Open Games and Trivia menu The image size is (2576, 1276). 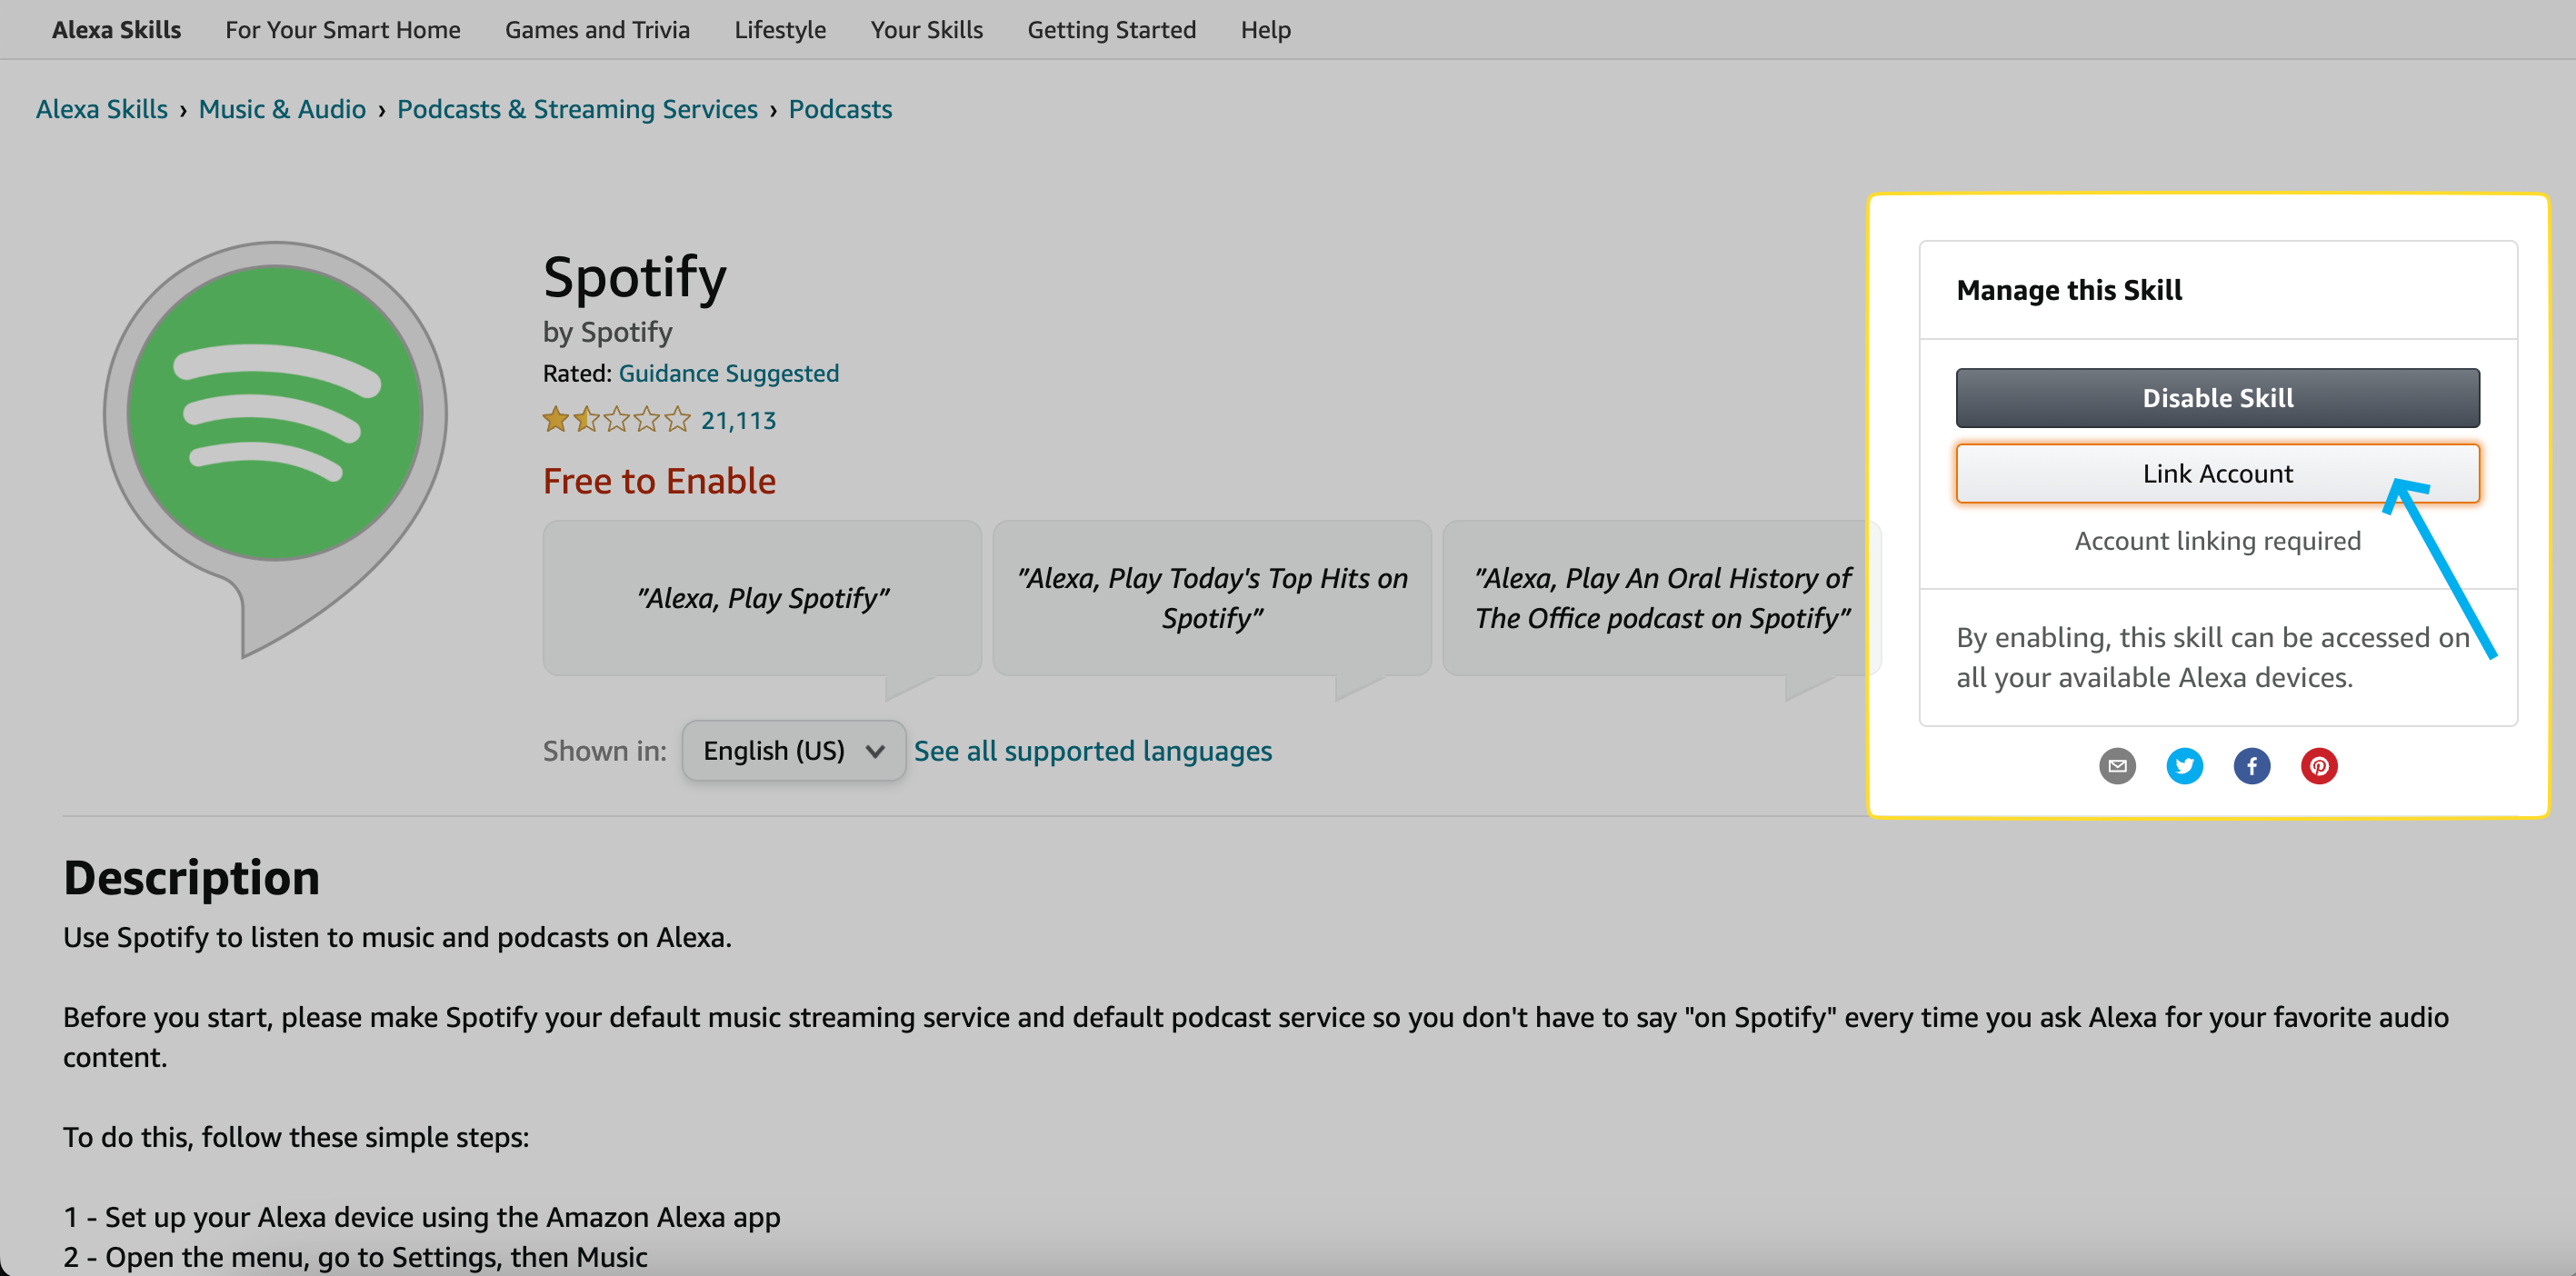597,30
